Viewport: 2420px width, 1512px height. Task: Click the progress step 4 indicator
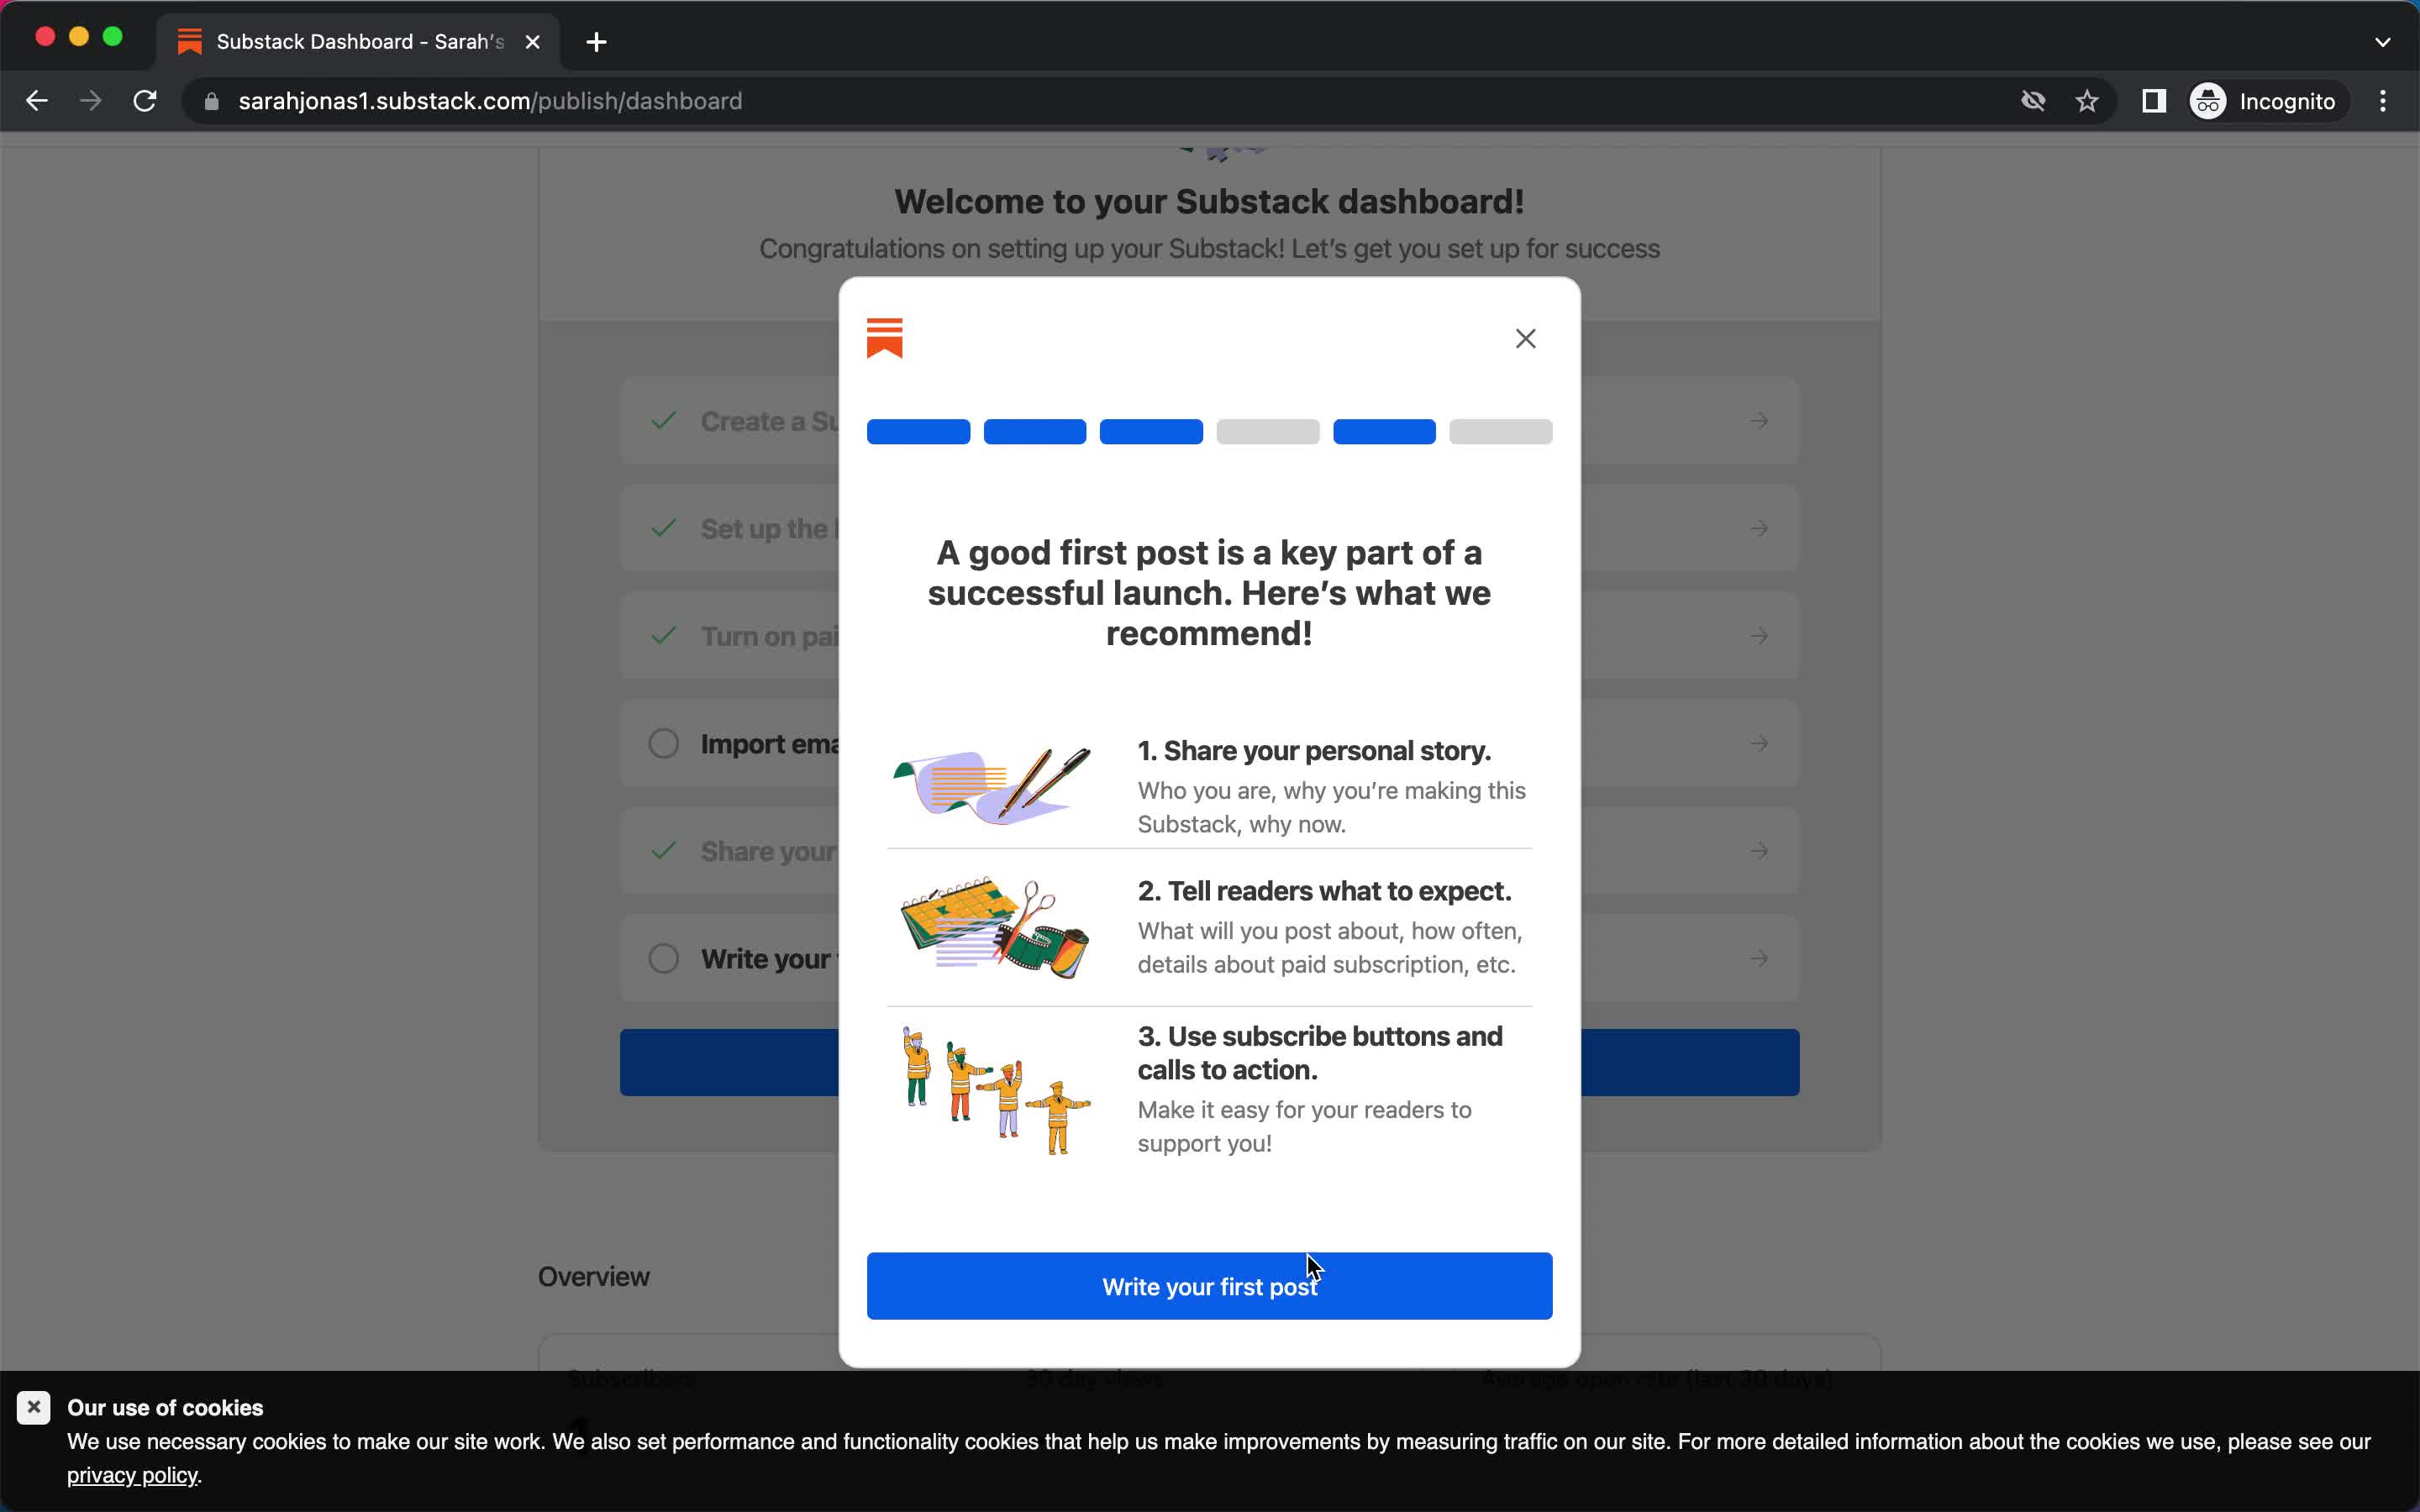(x=1268, y=430)
